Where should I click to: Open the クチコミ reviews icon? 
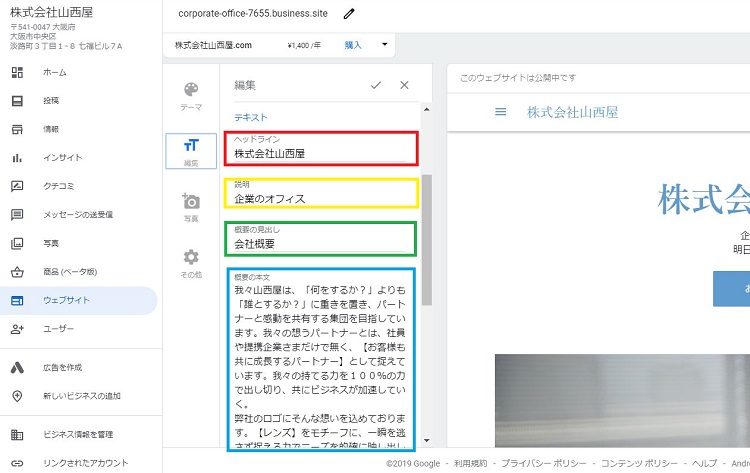[17, 186]
